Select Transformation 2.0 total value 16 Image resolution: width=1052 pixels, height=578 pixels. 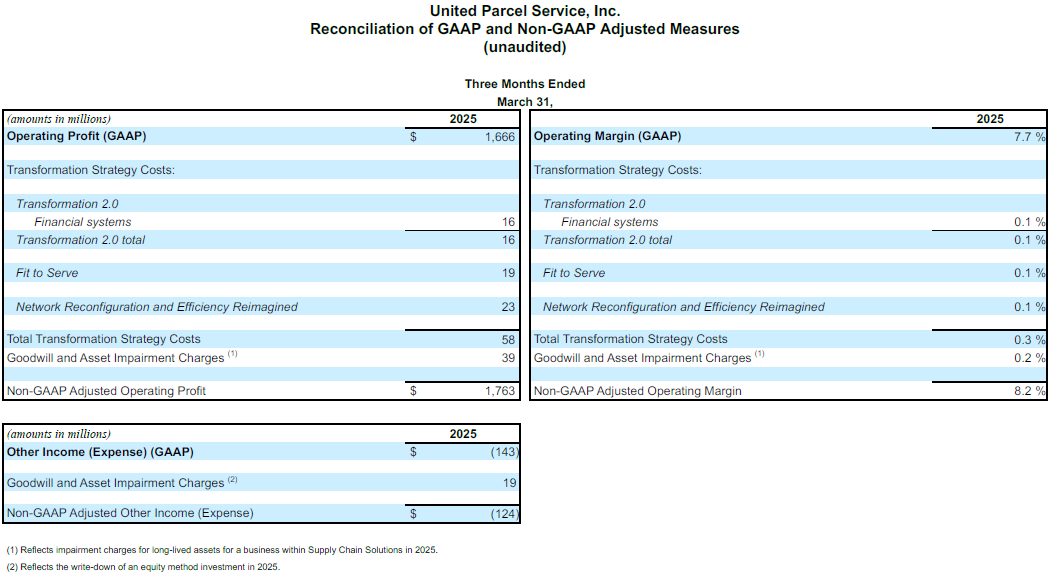(509, 240)
